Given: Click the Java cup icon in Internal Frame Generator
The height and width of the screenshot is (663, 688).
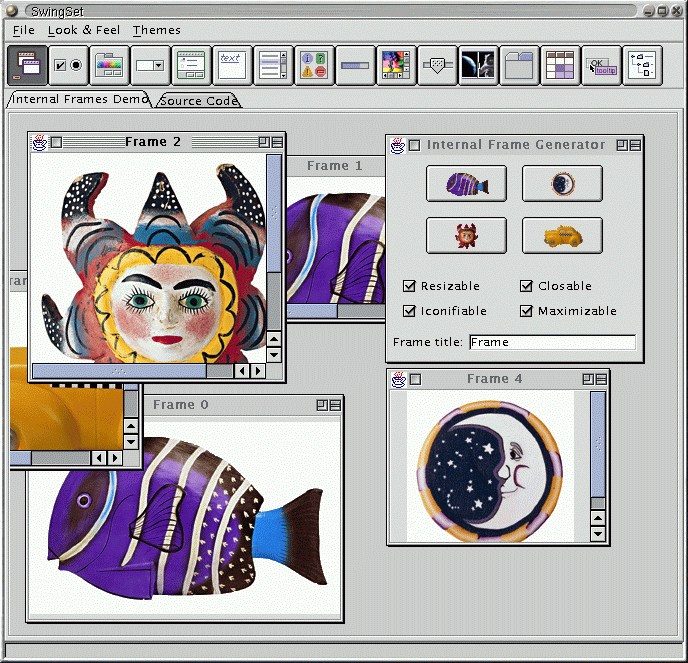Looking at the screenshot, I should point(398,145).
